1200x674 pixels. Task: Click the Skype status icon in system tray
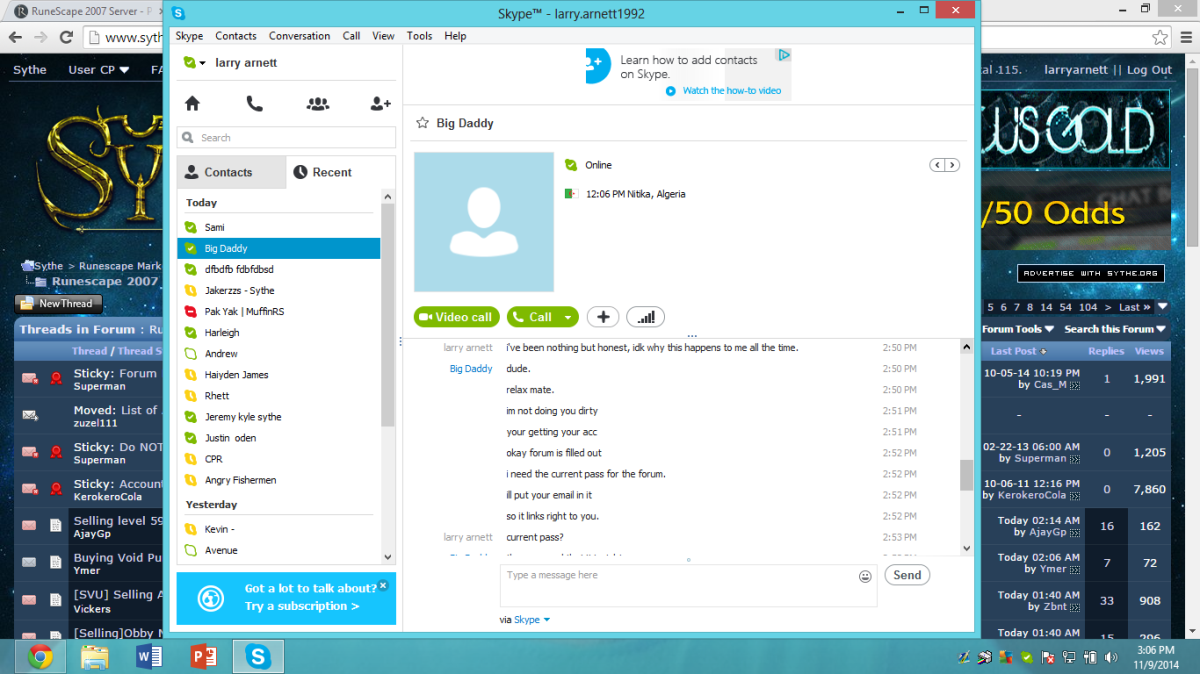pos(1026,657)
